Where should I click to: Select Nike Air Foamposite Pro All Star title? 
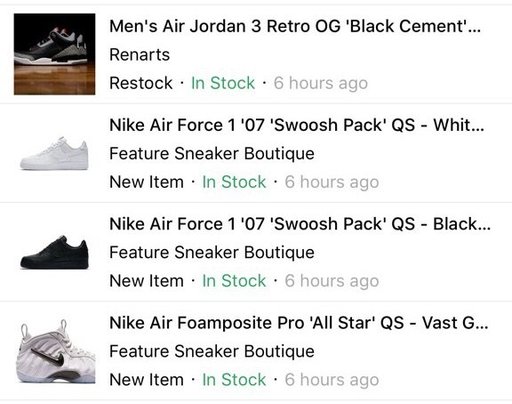(299, 323)
